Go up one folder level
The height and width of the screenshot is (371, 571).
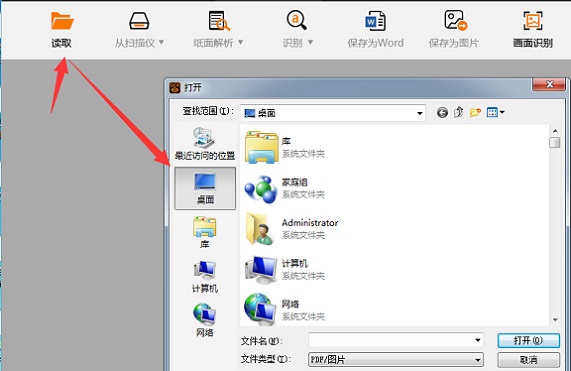tap(458, 112)
